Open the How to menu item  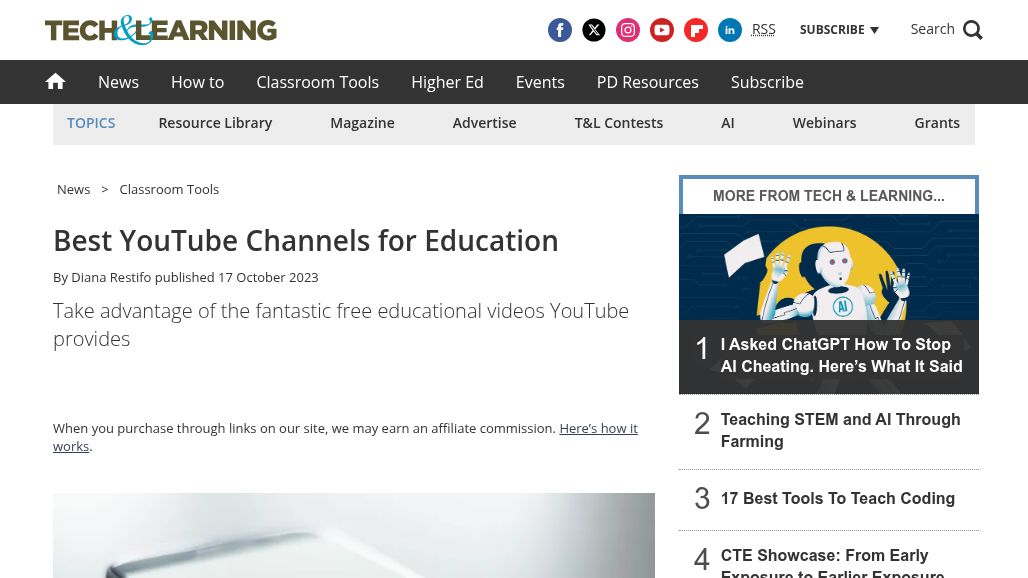click(197, 82)
